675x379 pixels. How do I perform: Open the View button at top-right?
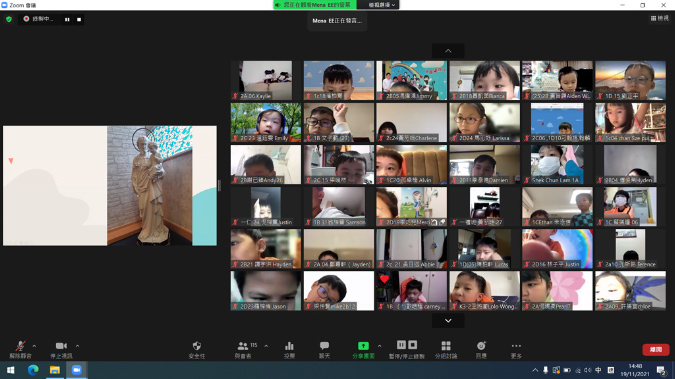660,18
